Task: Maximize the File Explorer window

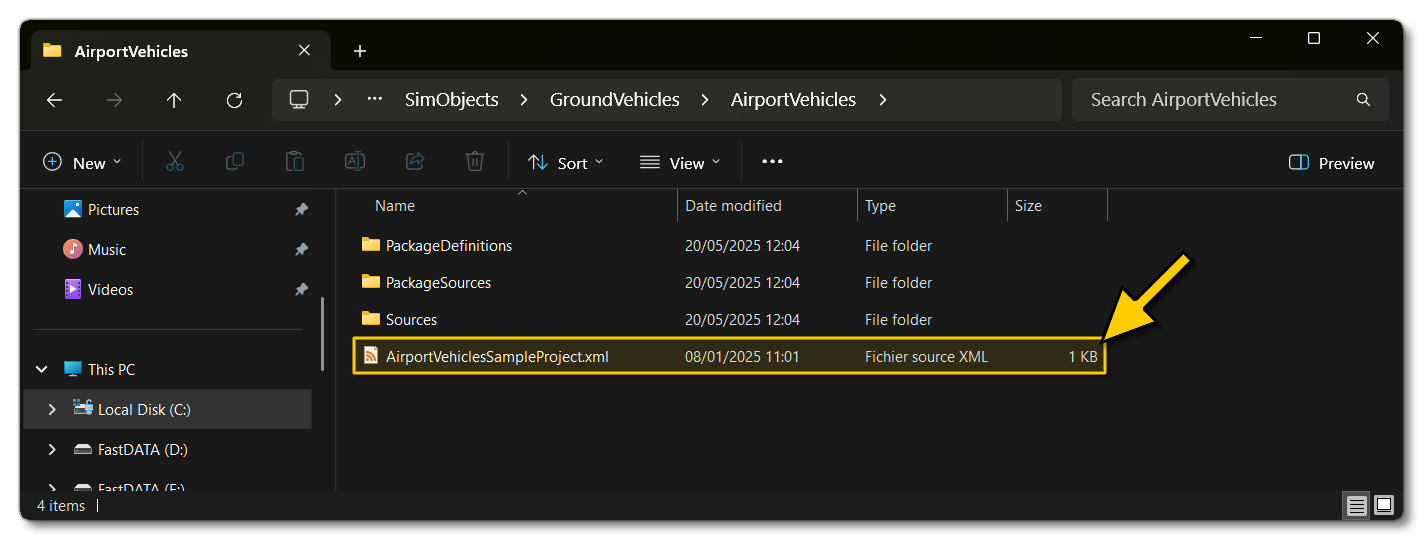Action: click(1314, 38)
